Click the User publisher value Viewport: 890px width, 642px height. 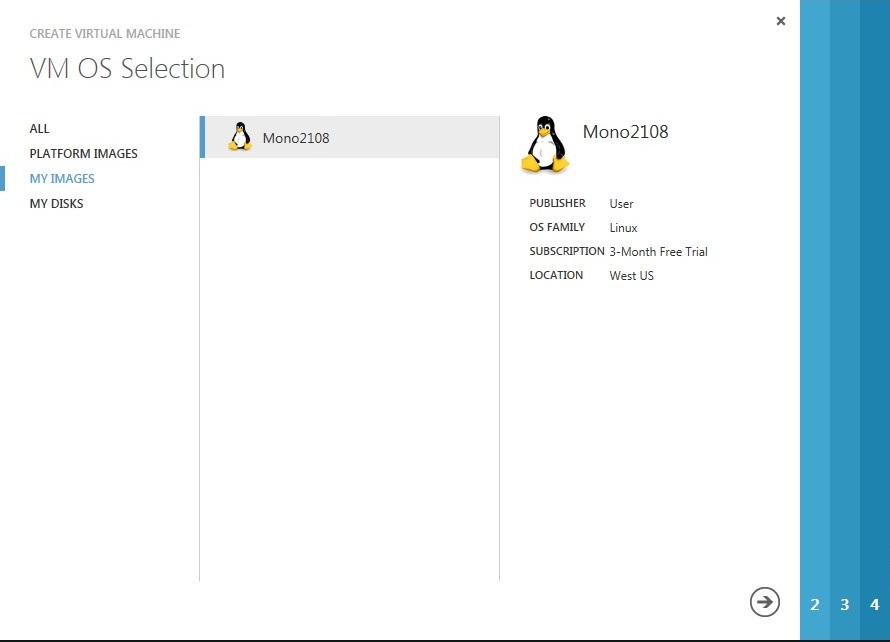point(621,204)
